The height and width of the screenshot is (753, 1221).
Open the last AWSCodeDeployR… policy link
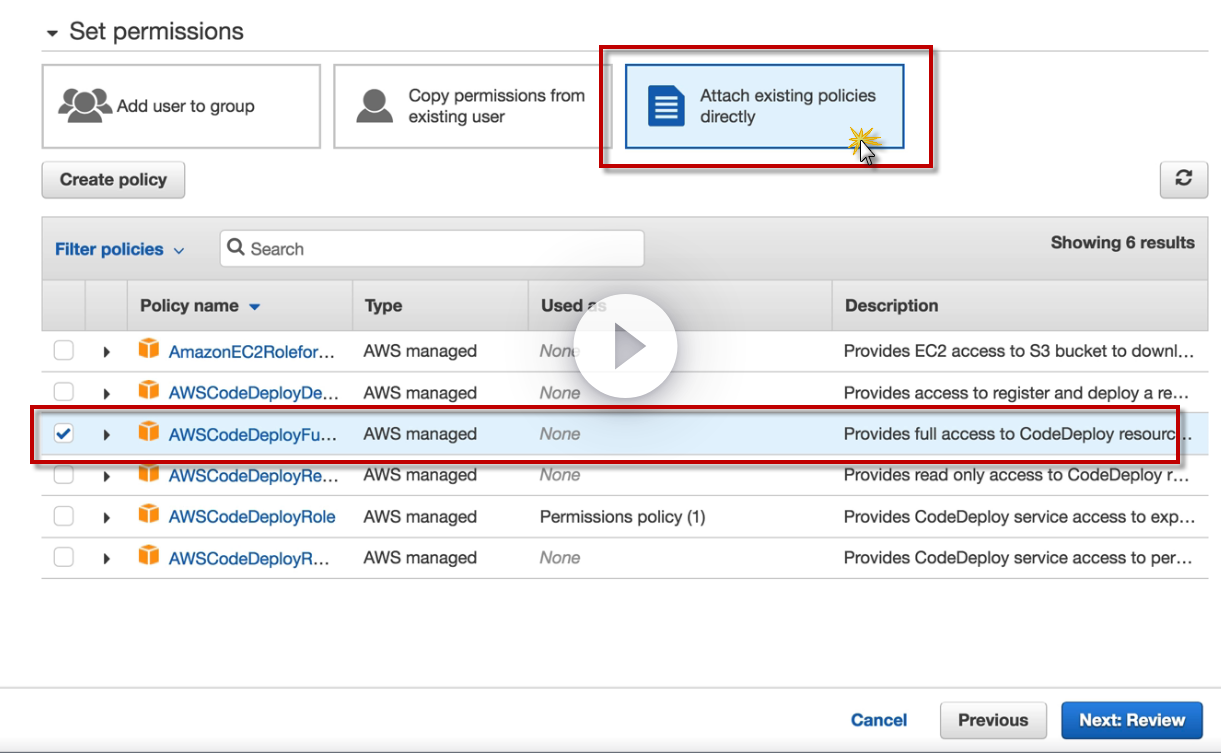(249, 558)
